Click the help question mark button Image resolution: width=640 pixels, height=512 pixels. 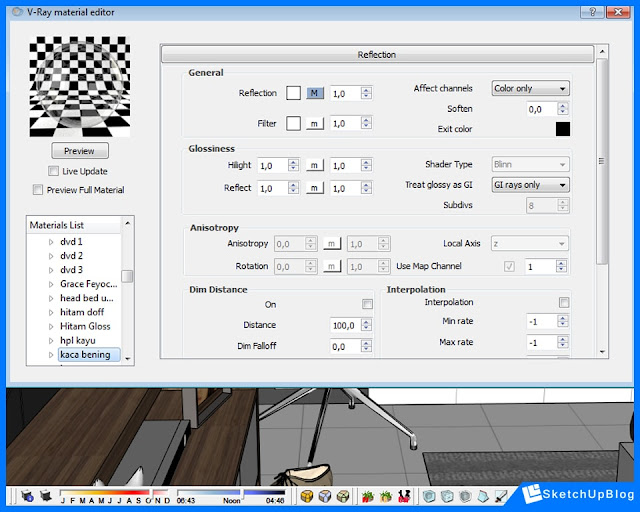pos(592,12)
